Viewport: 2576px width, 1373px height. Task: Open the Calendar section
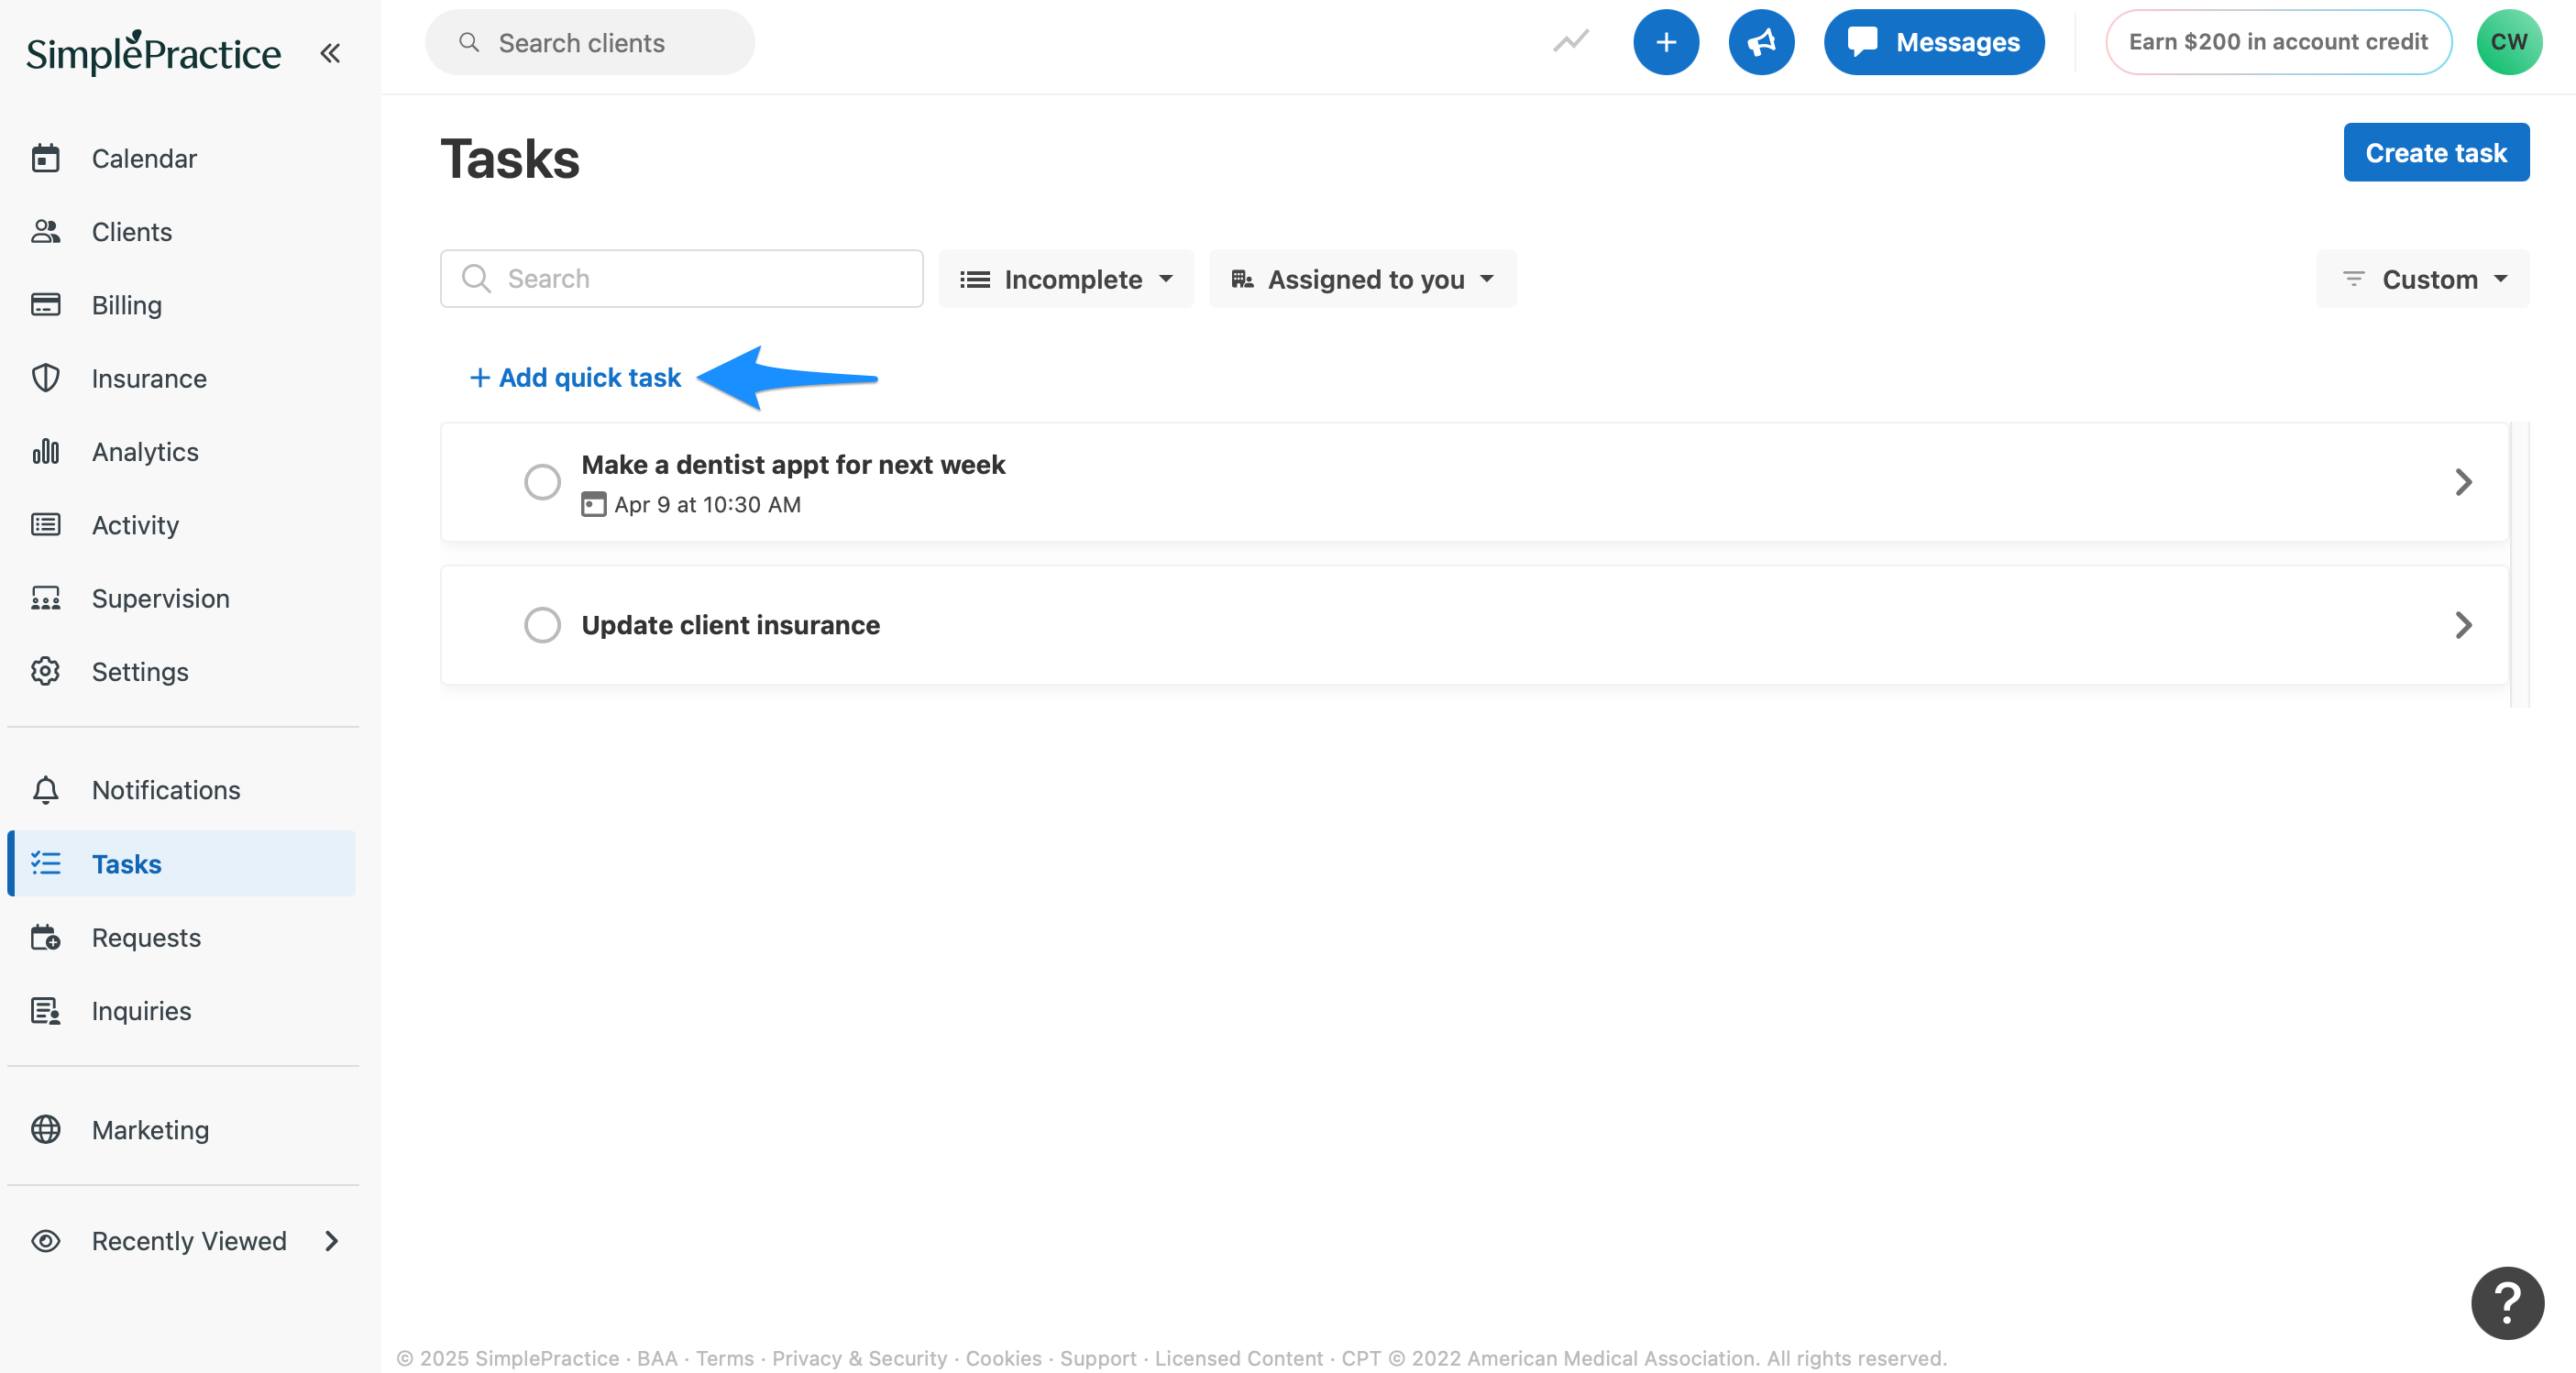point(144,158)
